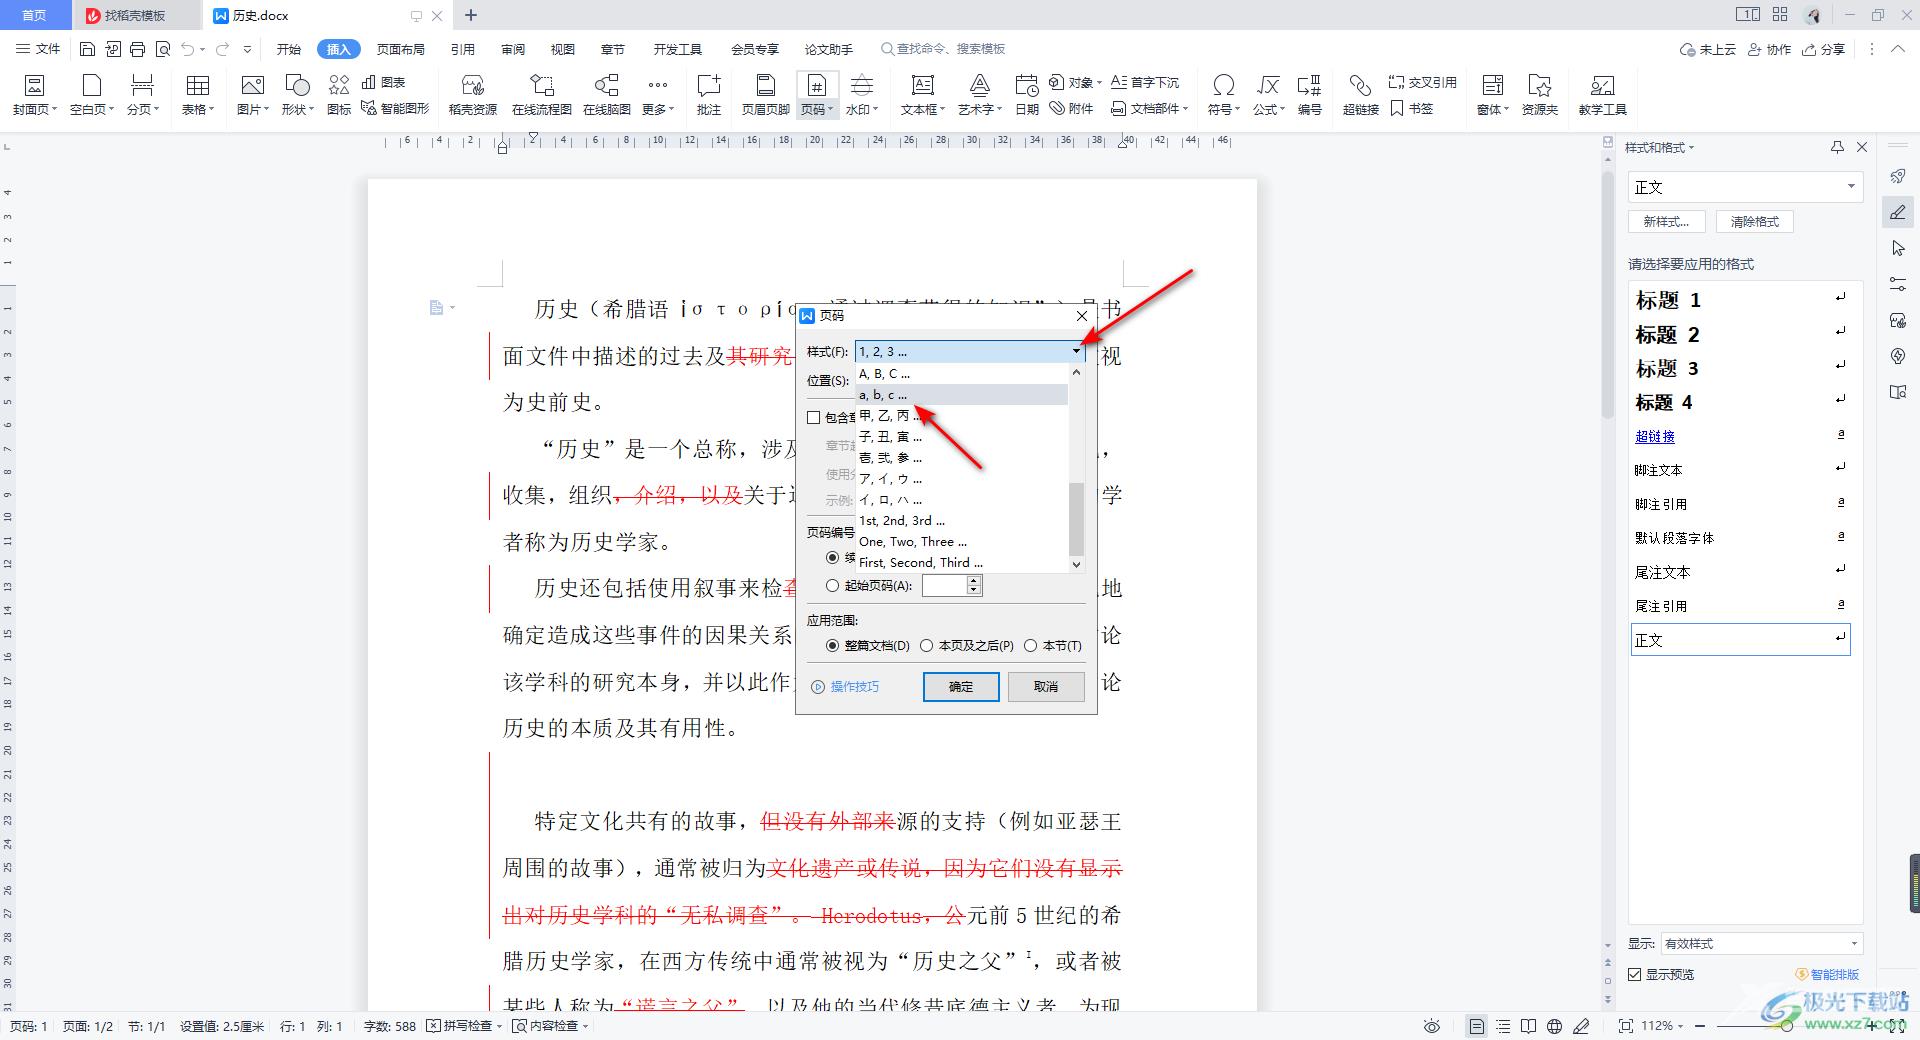Insert a symbol (符号)

[x=1223, y=95]
